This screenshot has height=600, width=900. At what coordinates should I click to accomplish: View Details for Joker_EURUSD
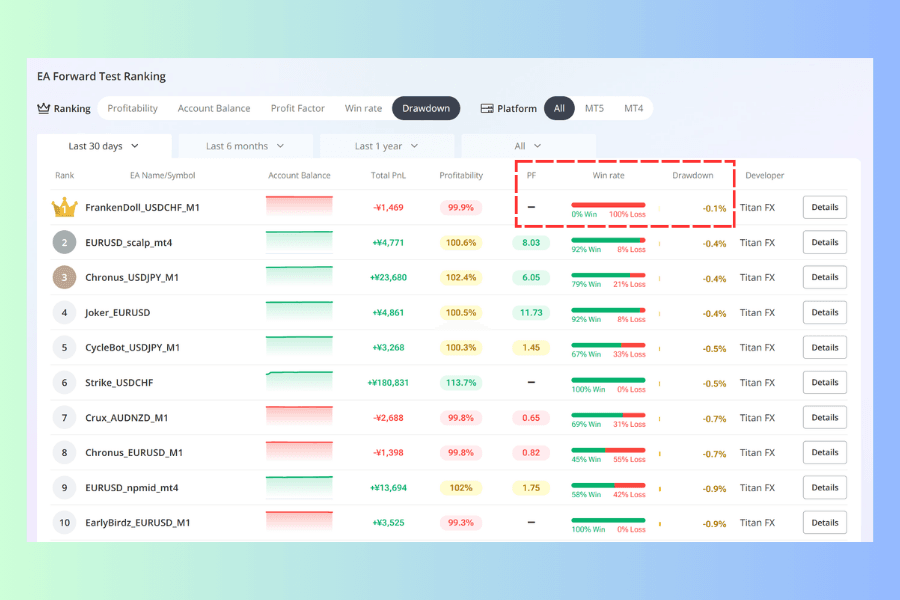pyautogui.click(x=825, y=312)
